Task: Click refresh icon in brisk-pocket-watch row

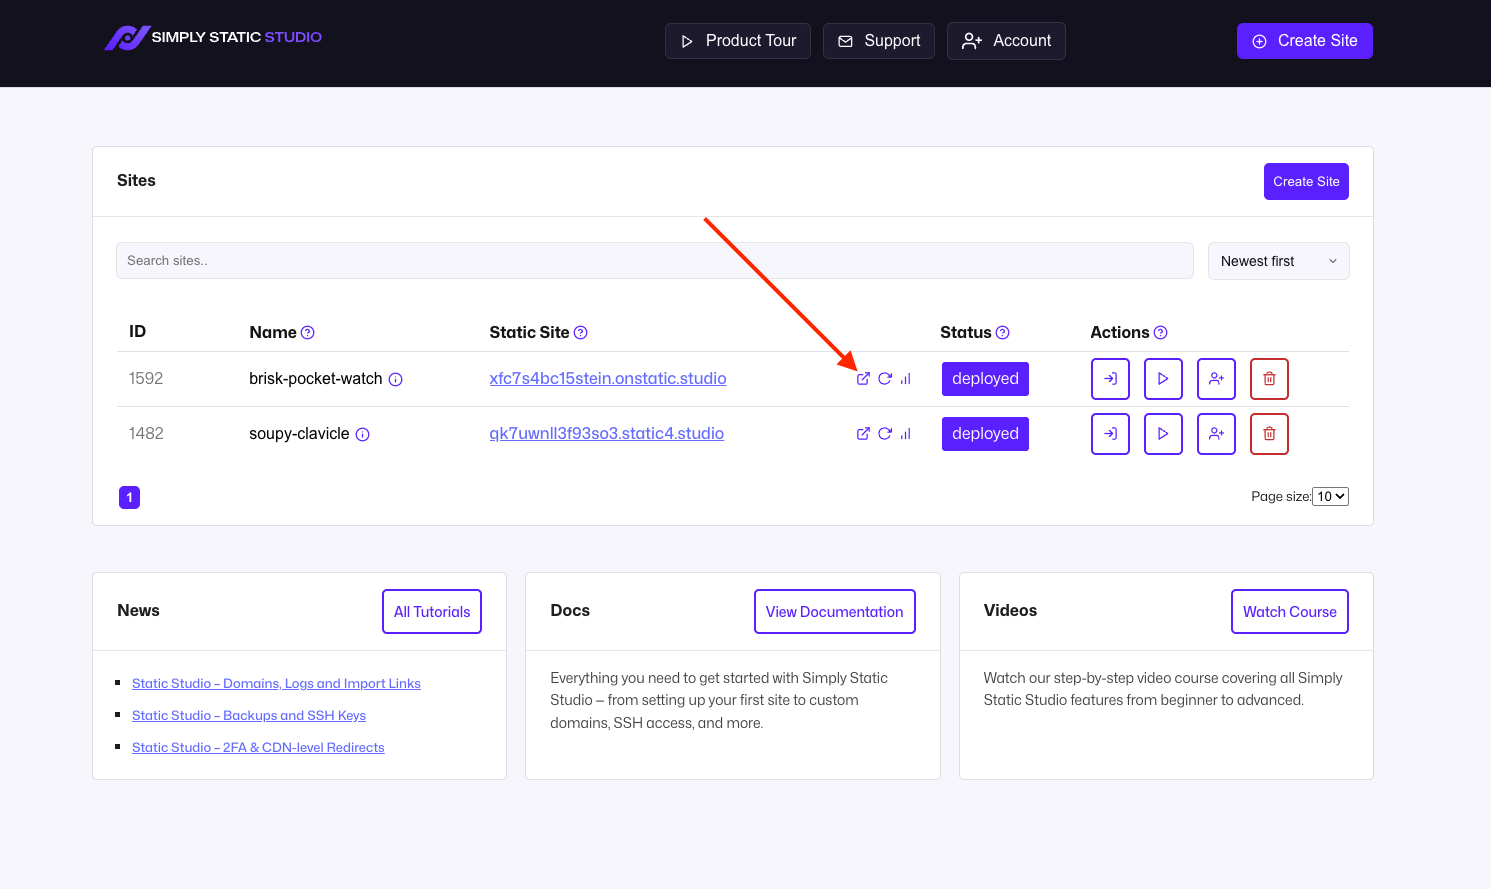Action: tap(885, 379)
